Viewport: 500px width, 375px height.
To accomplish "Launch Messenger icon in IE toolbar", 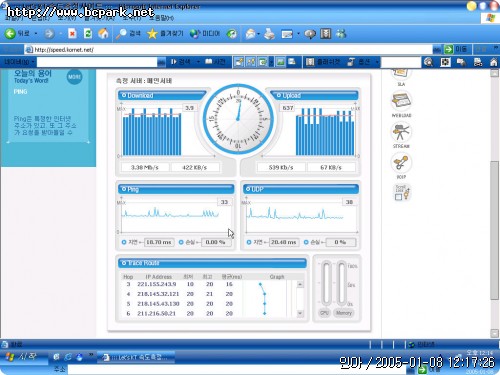I will [341, 34].
